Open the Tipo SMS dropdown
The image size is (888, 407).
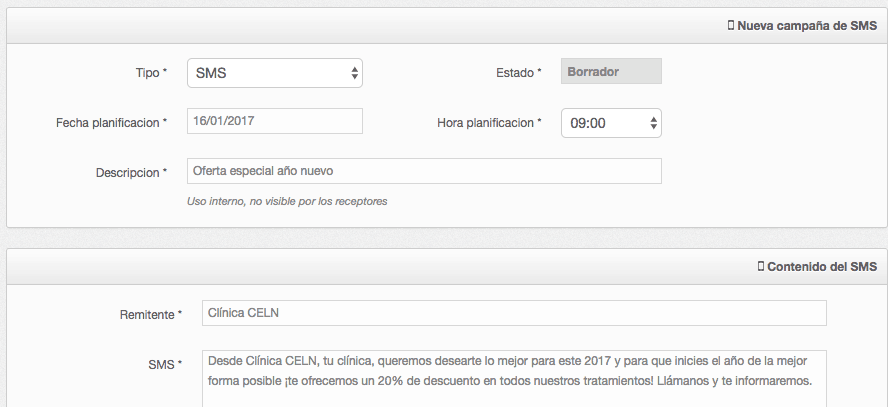(x=275, y=73)
